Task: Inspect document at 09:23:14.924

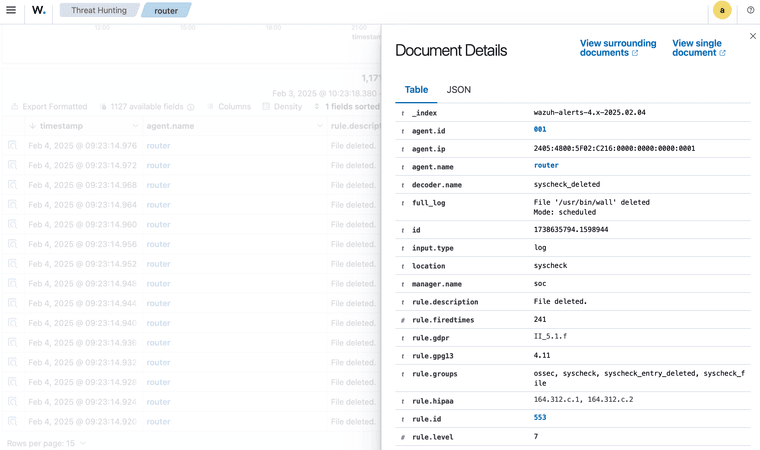Action: click(x=13, y=402)
